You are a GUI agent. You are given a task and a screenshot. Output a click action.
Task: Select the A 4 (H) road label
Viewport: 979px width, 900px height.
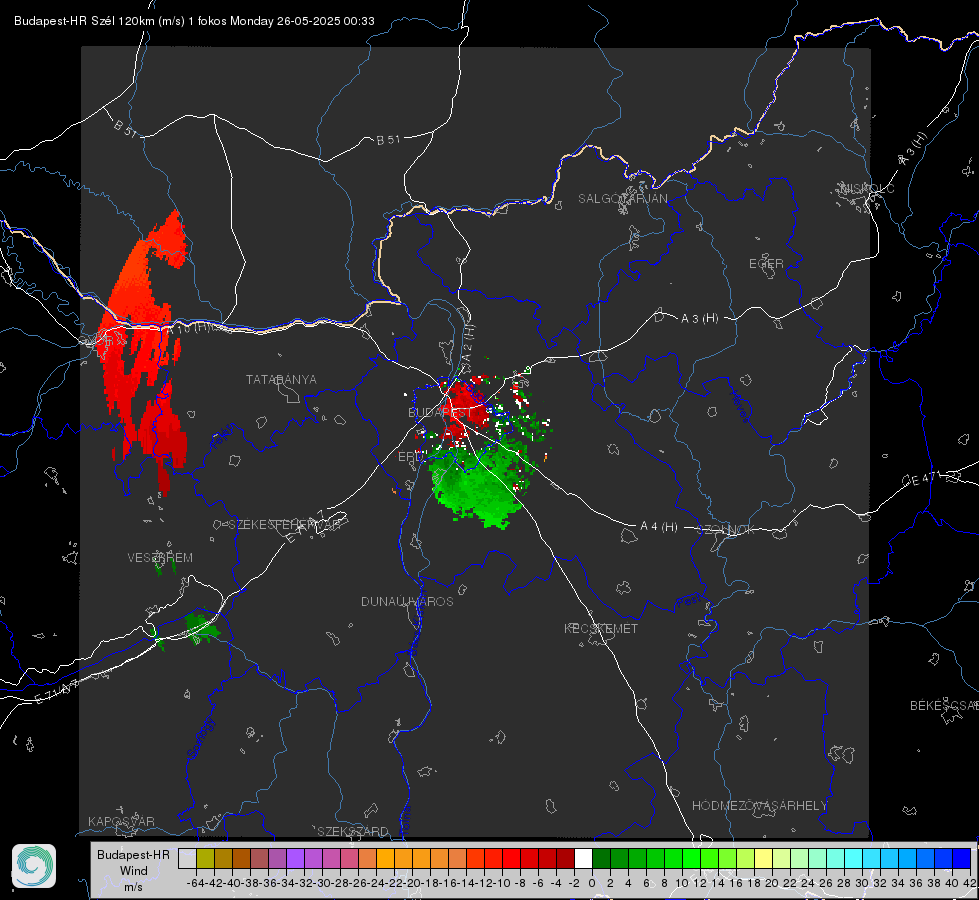pos(659,527)
